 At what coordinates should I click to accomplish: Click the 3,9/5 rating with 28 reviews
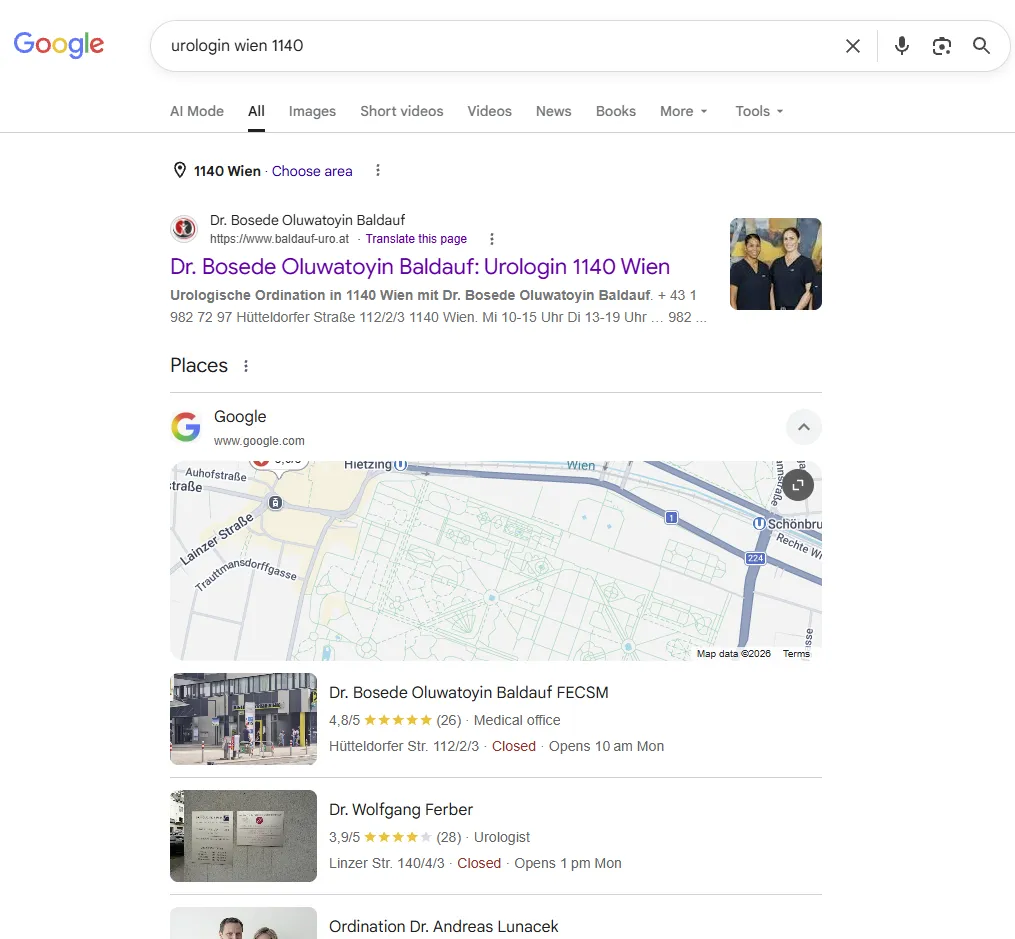(x=395, y=837)
